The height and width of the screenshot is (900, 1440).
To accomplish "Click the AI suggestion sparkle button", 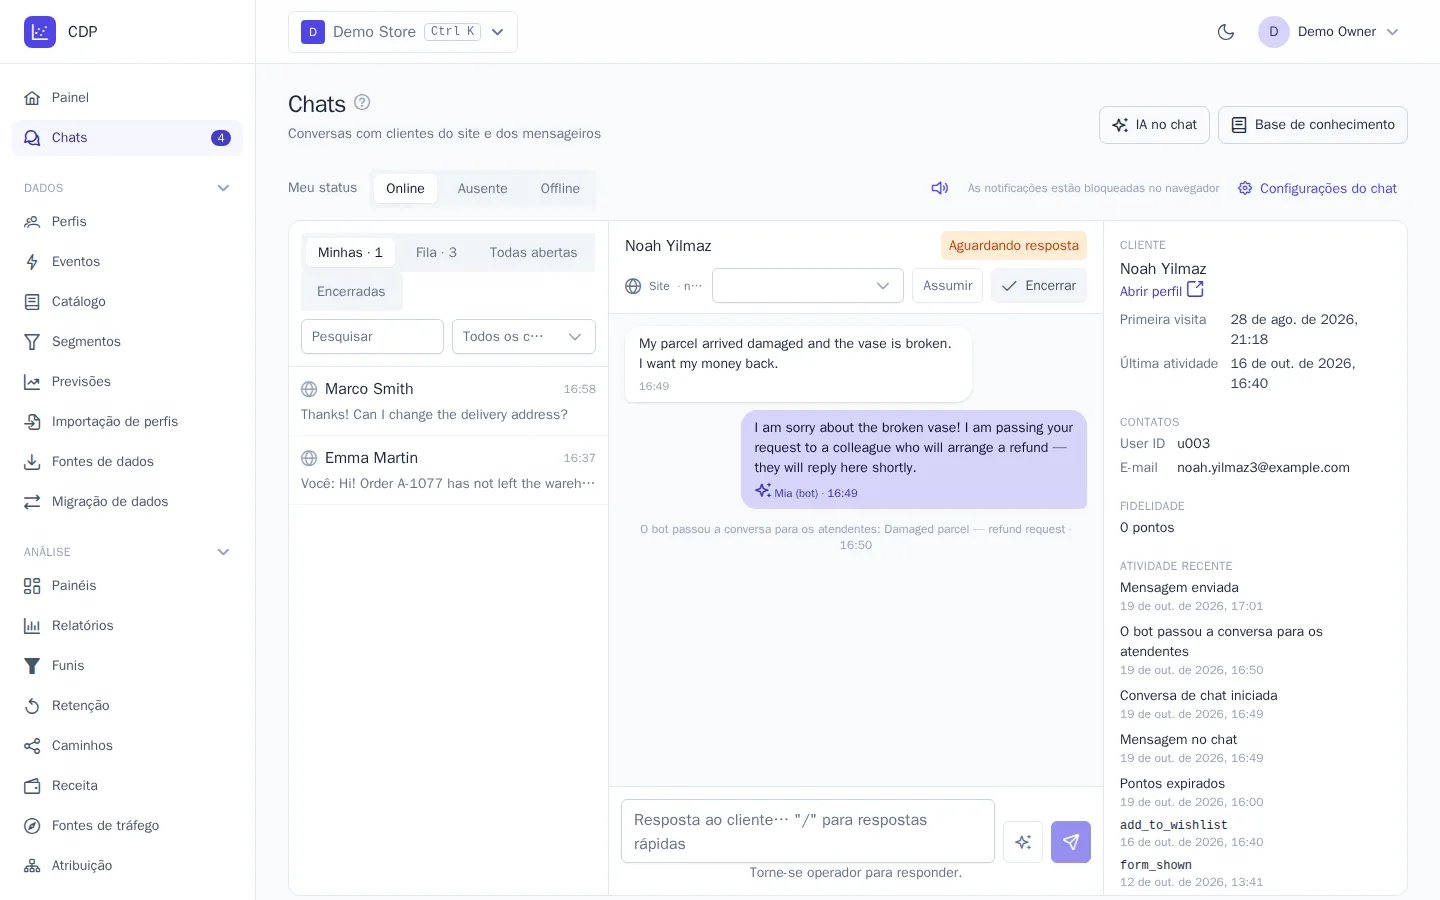I will (1023, 842).
